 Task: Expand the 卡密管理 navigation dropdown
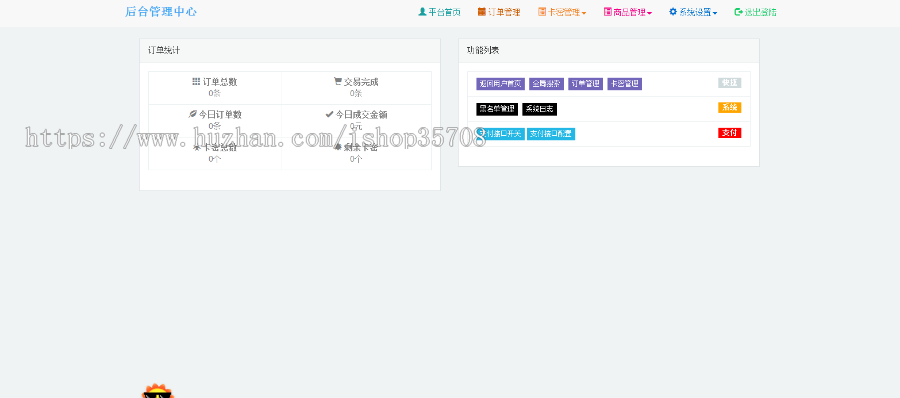(x=562, y=12)
